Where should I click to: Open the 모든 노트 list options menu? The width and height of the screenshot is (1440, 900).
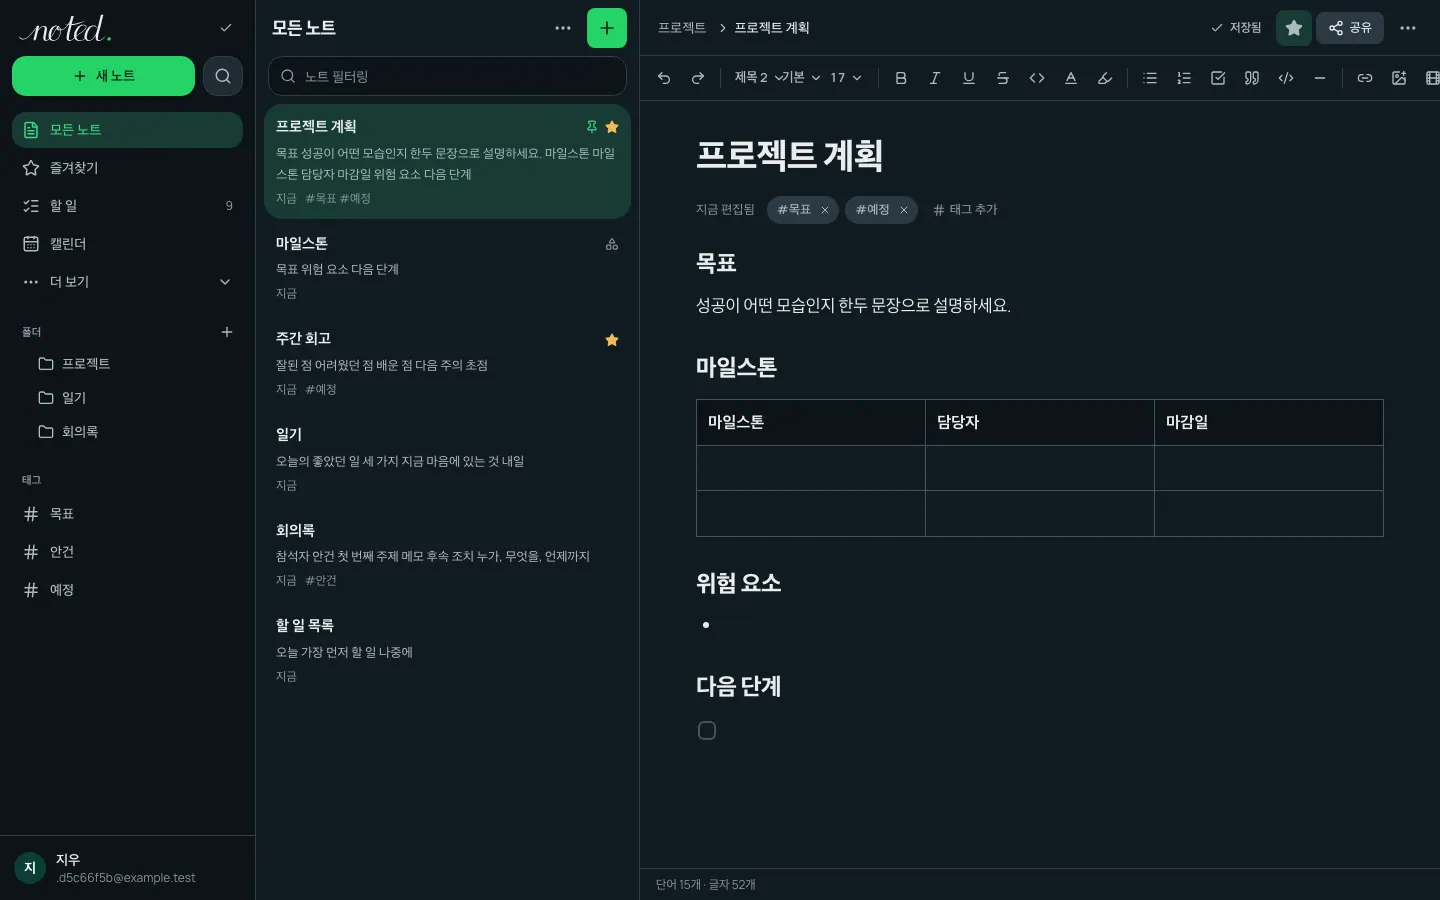pyautogui.click(x=563, y=28)
